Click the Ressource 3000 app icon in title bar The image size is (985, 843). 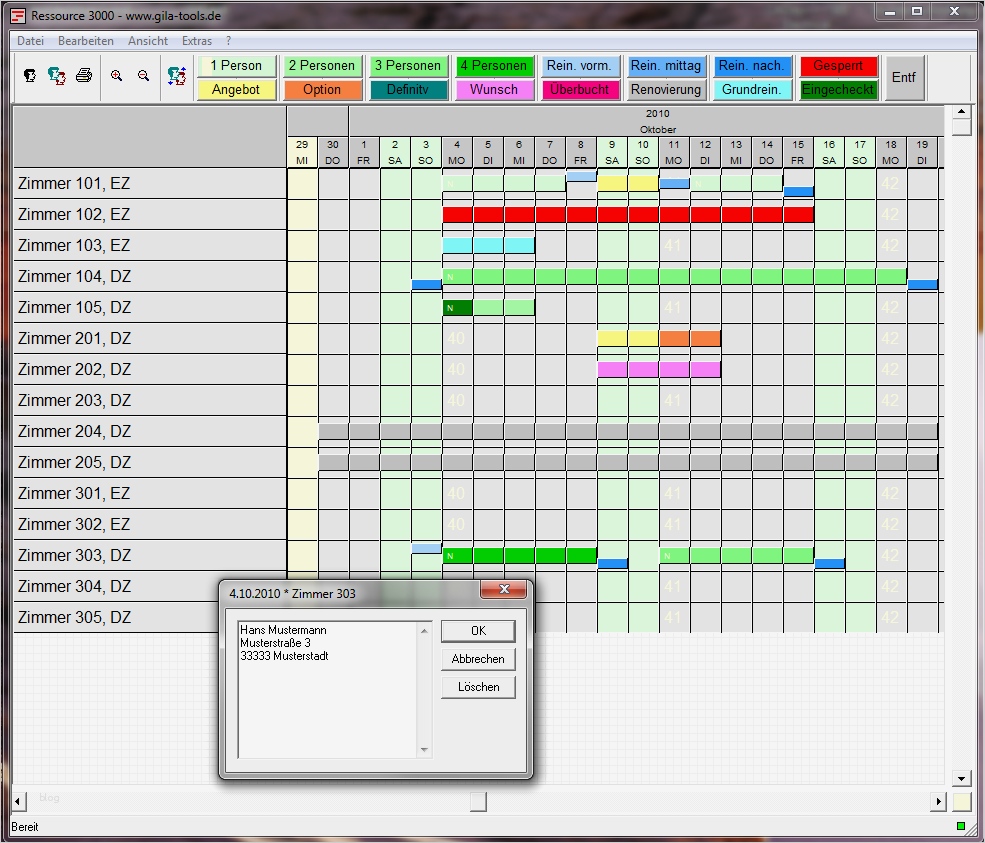19,16
